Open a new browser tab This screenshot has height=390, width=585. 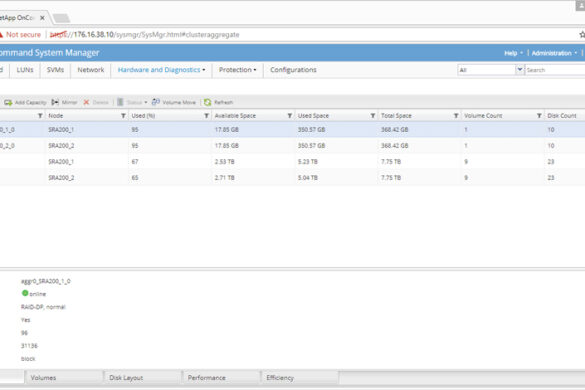tap(61, 18)
